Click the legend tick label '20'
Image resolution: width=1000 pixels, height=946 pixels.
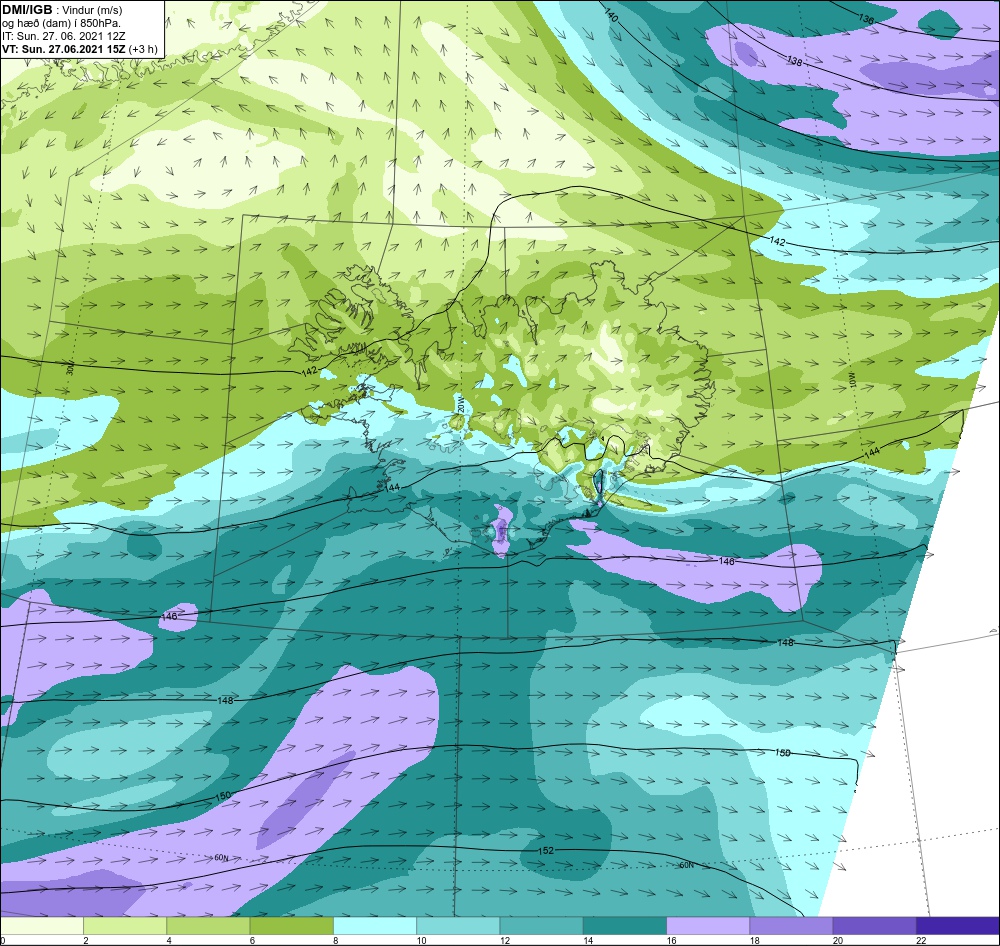837,940
